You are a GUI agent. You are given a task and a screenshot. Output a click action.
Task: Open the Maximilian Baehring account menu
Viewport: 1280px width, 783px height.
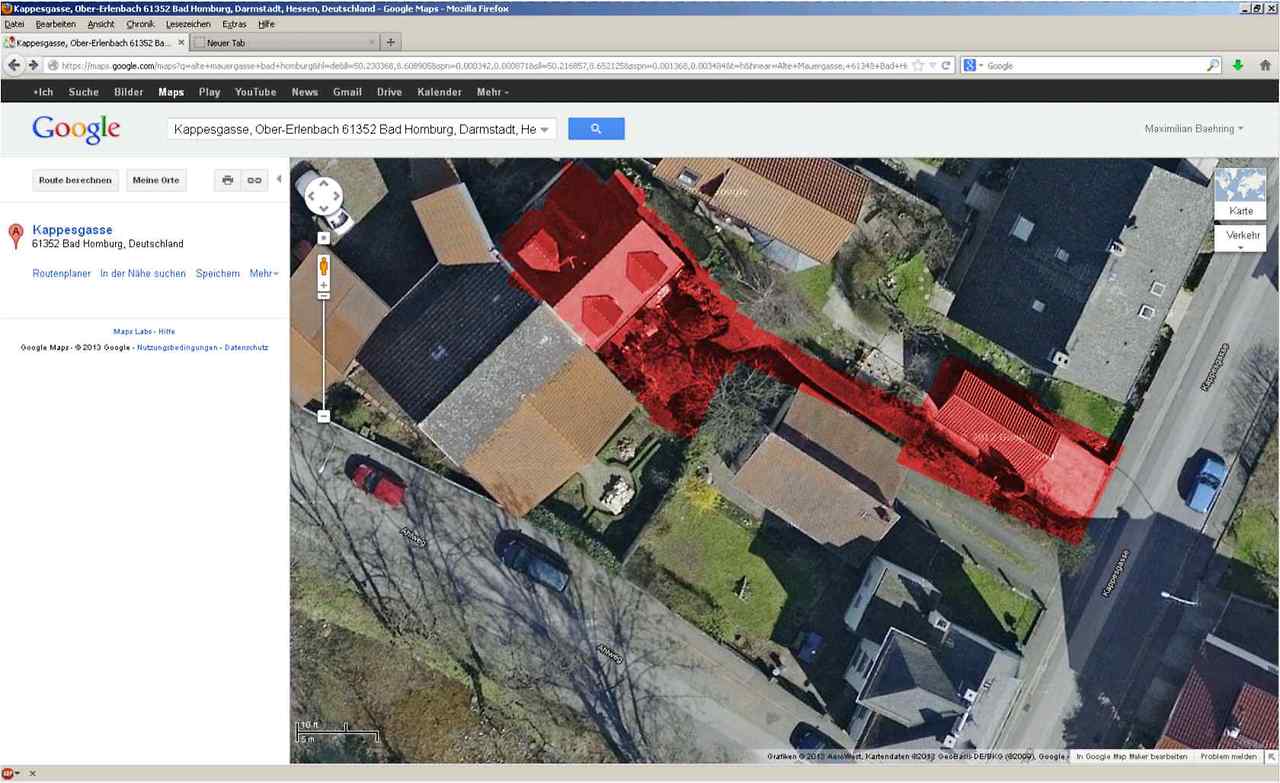click(x=1193, y=129)
